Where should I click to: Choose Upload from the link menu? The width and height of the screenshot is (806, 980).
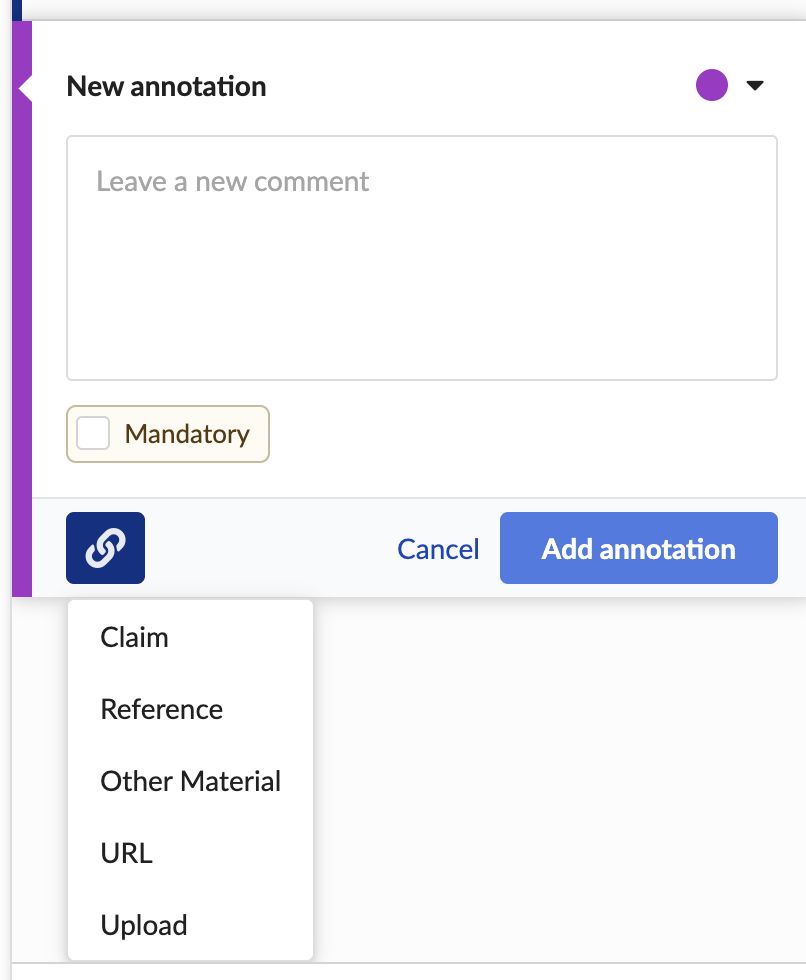[144, 925]
